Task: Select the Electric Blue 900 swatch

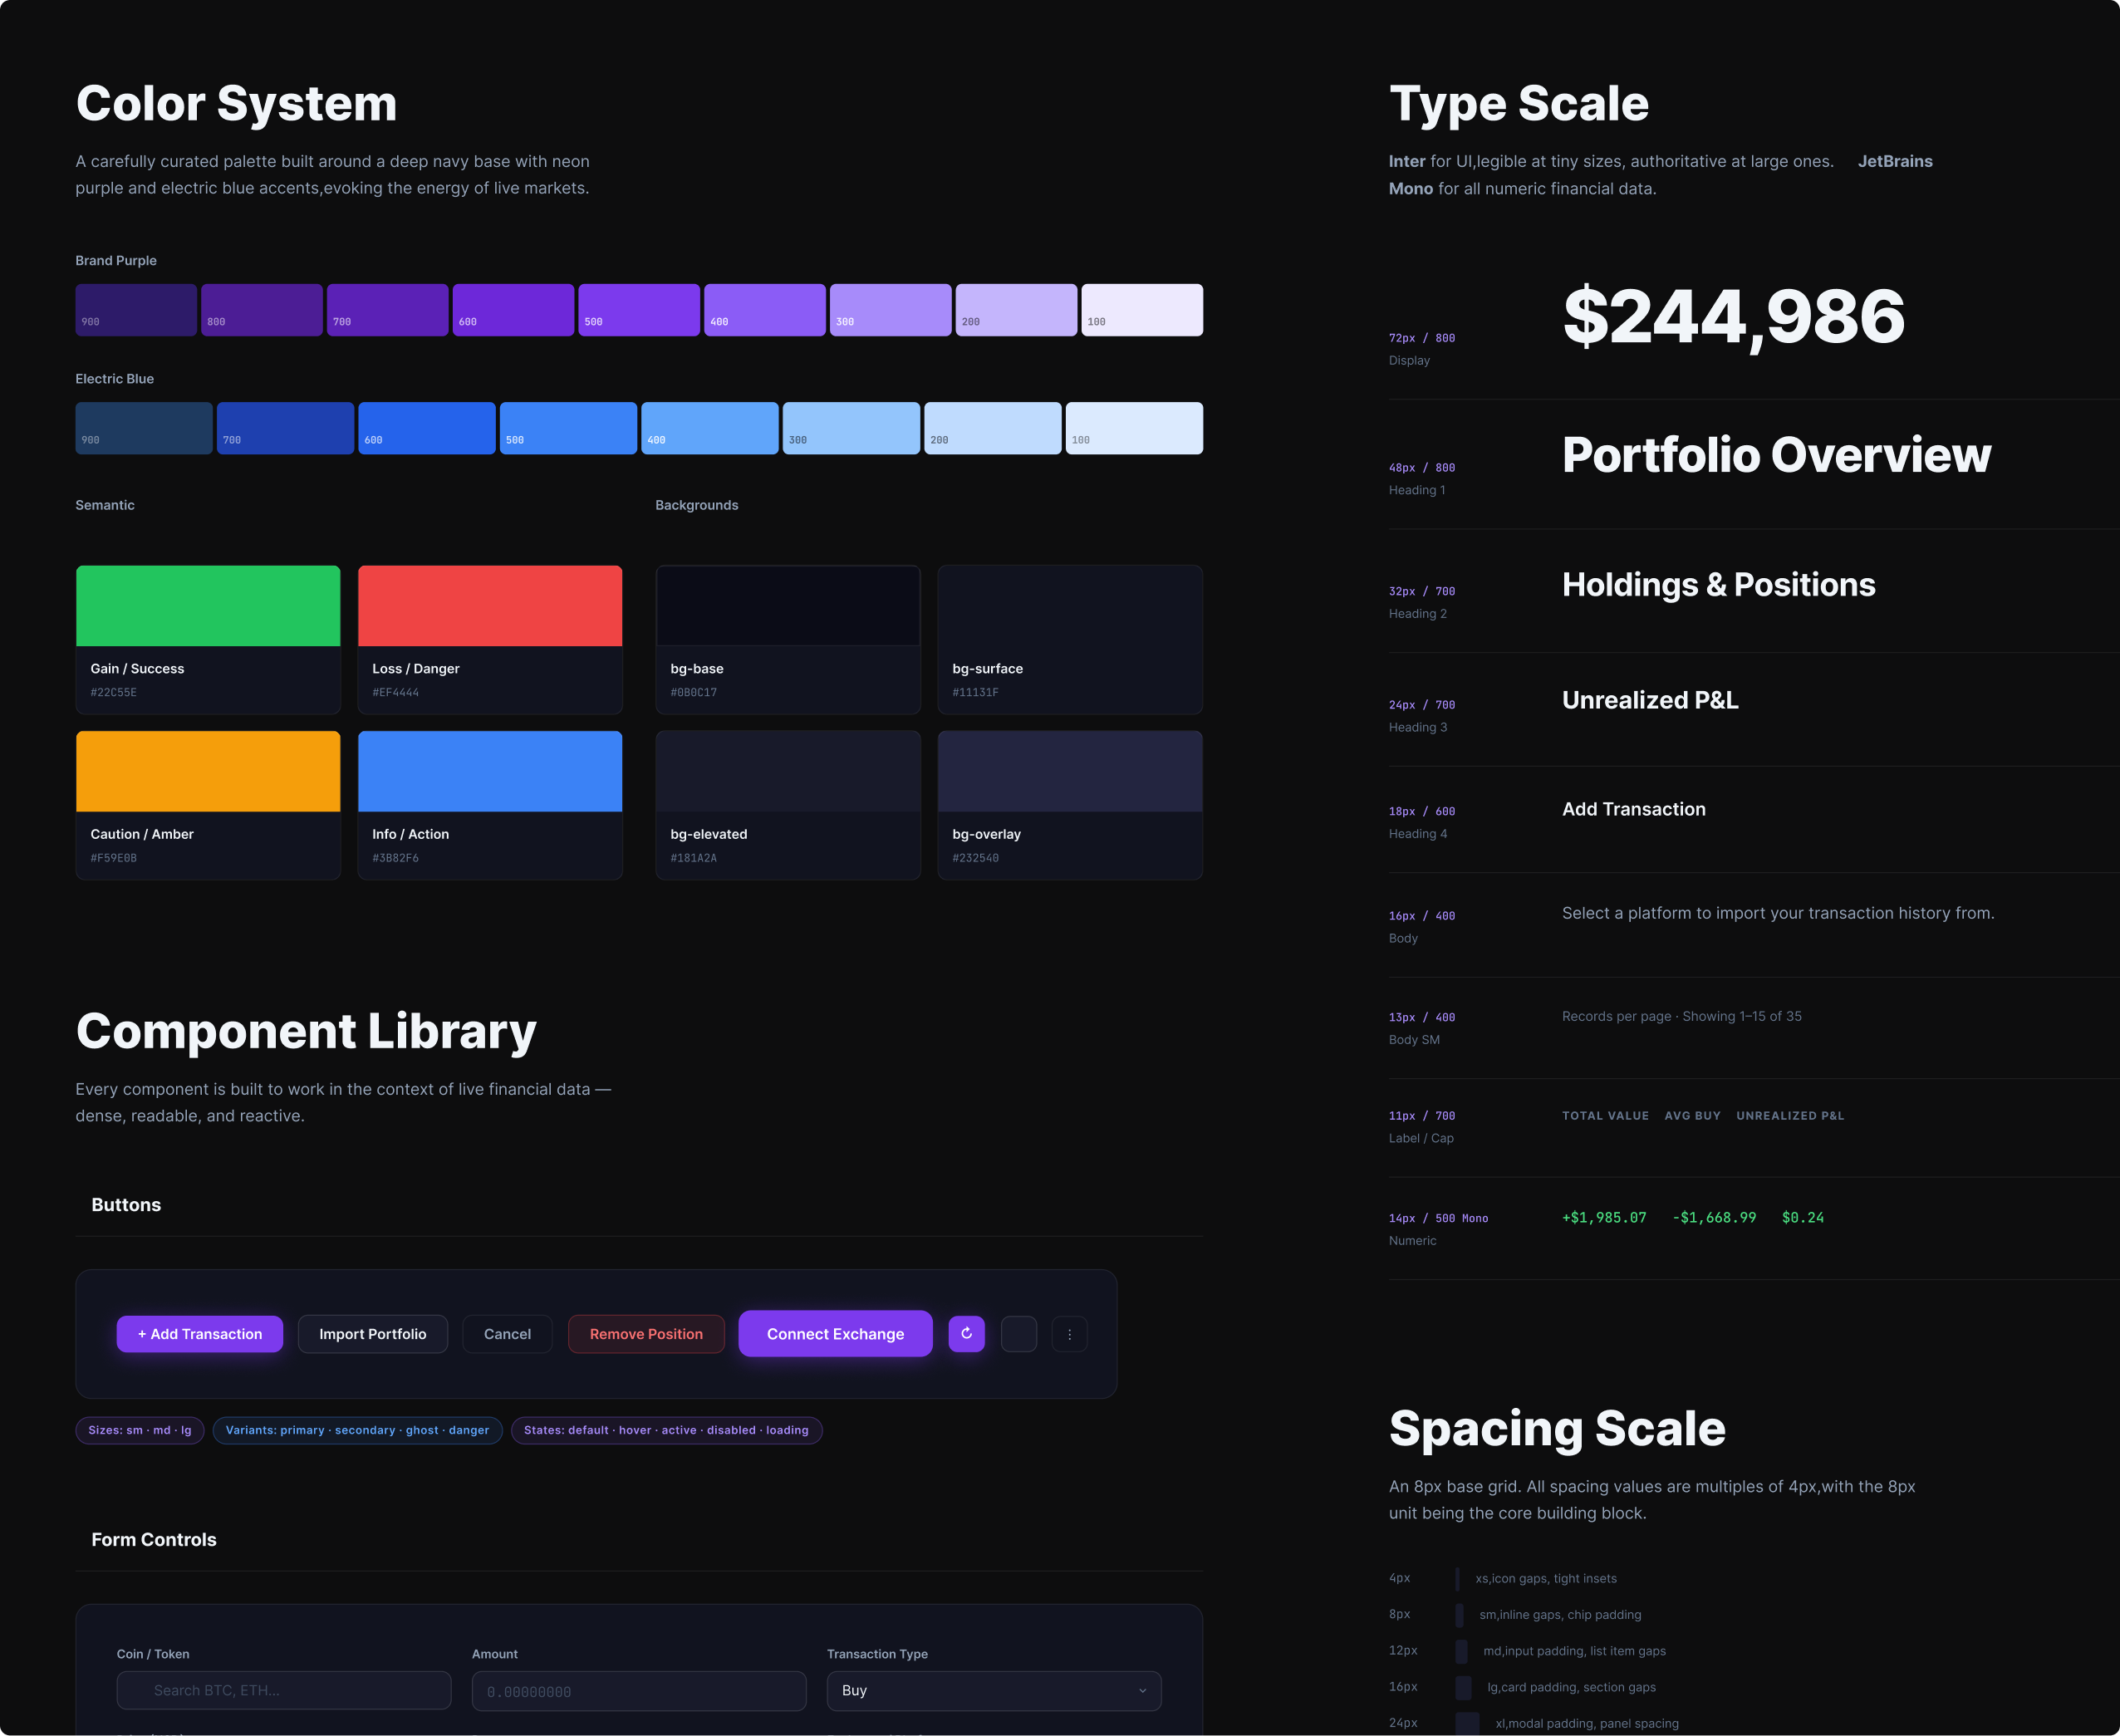Action: [x=144, y=428]
